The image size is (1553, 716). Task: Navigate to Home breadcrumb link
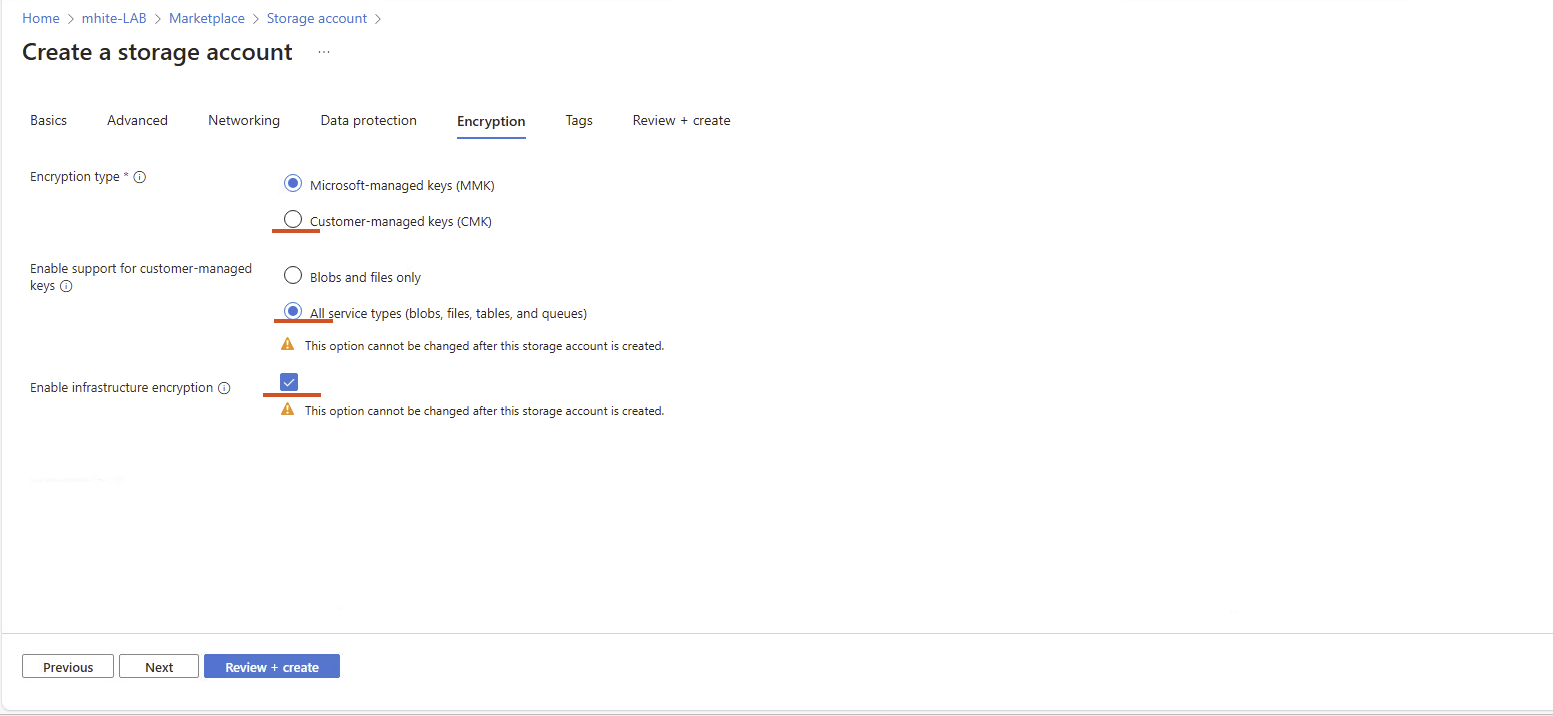click(x=41, y=18)
